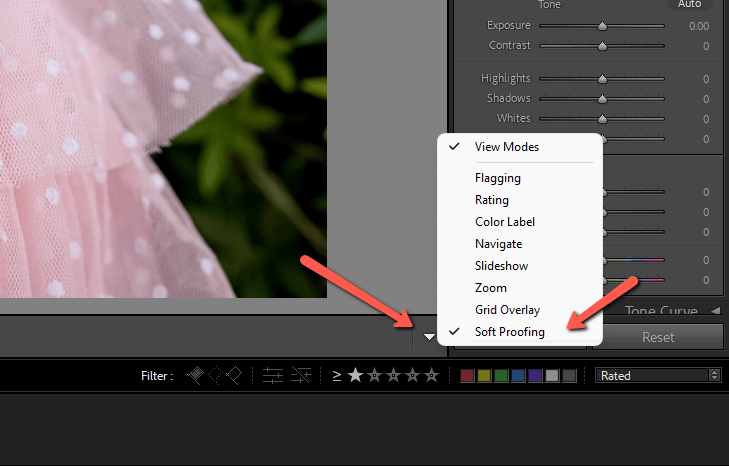Screen dimensions: 729x466
Task: Click the Contrast slider handle
Action: pyautogui.click(x=603, y=46)
